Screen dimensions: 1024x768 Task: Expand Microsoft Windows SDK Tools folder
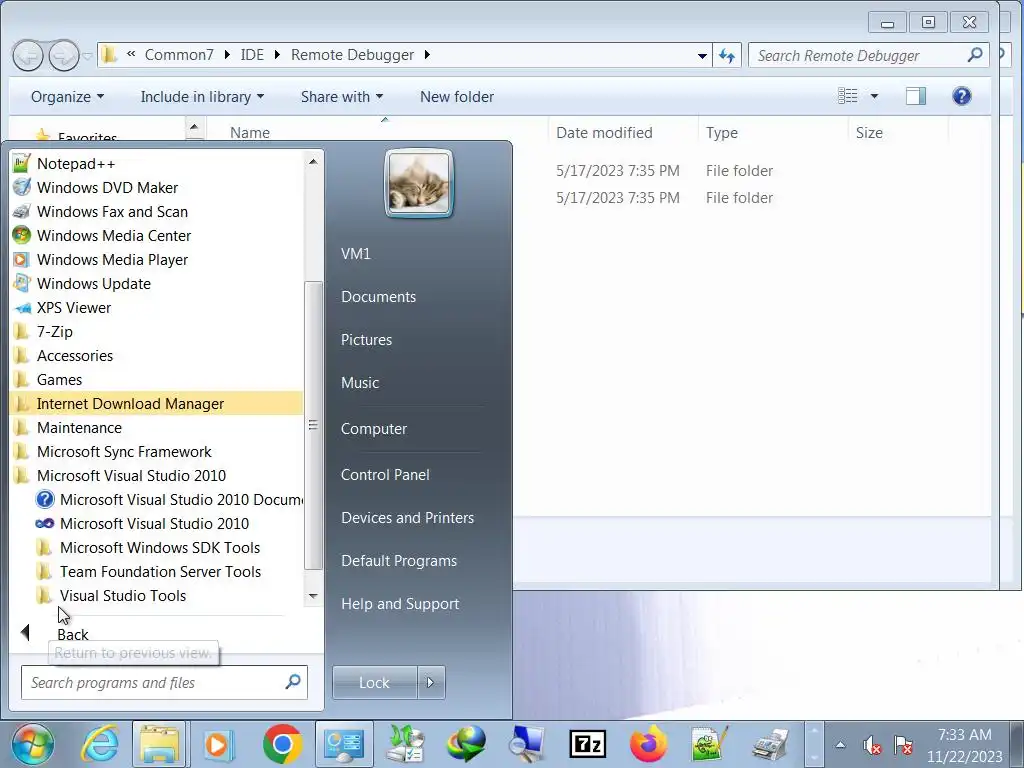point(160,548)
